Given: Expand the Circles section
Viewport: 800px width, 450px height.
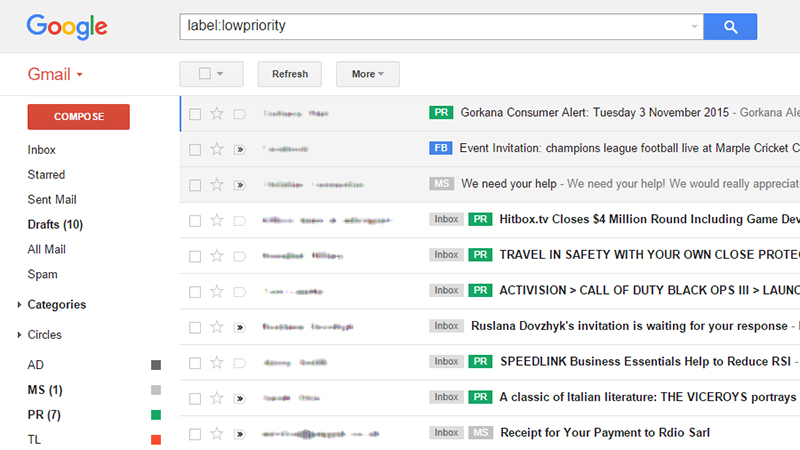Looking at the screenshot, I should (x=19, y=335).
